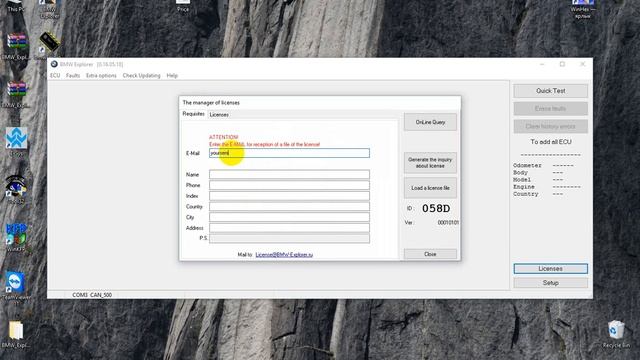Viewport: 640px width, 360px height.
Task: Focus the Country input field
Action: (289, 207)
